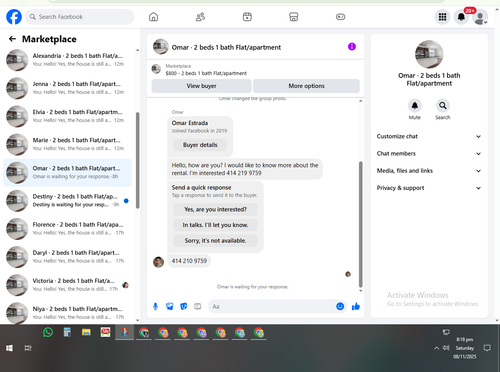
Task: Click the back arrow beside Marketplace
Action: pyautogui.click(x=12, y=39)
